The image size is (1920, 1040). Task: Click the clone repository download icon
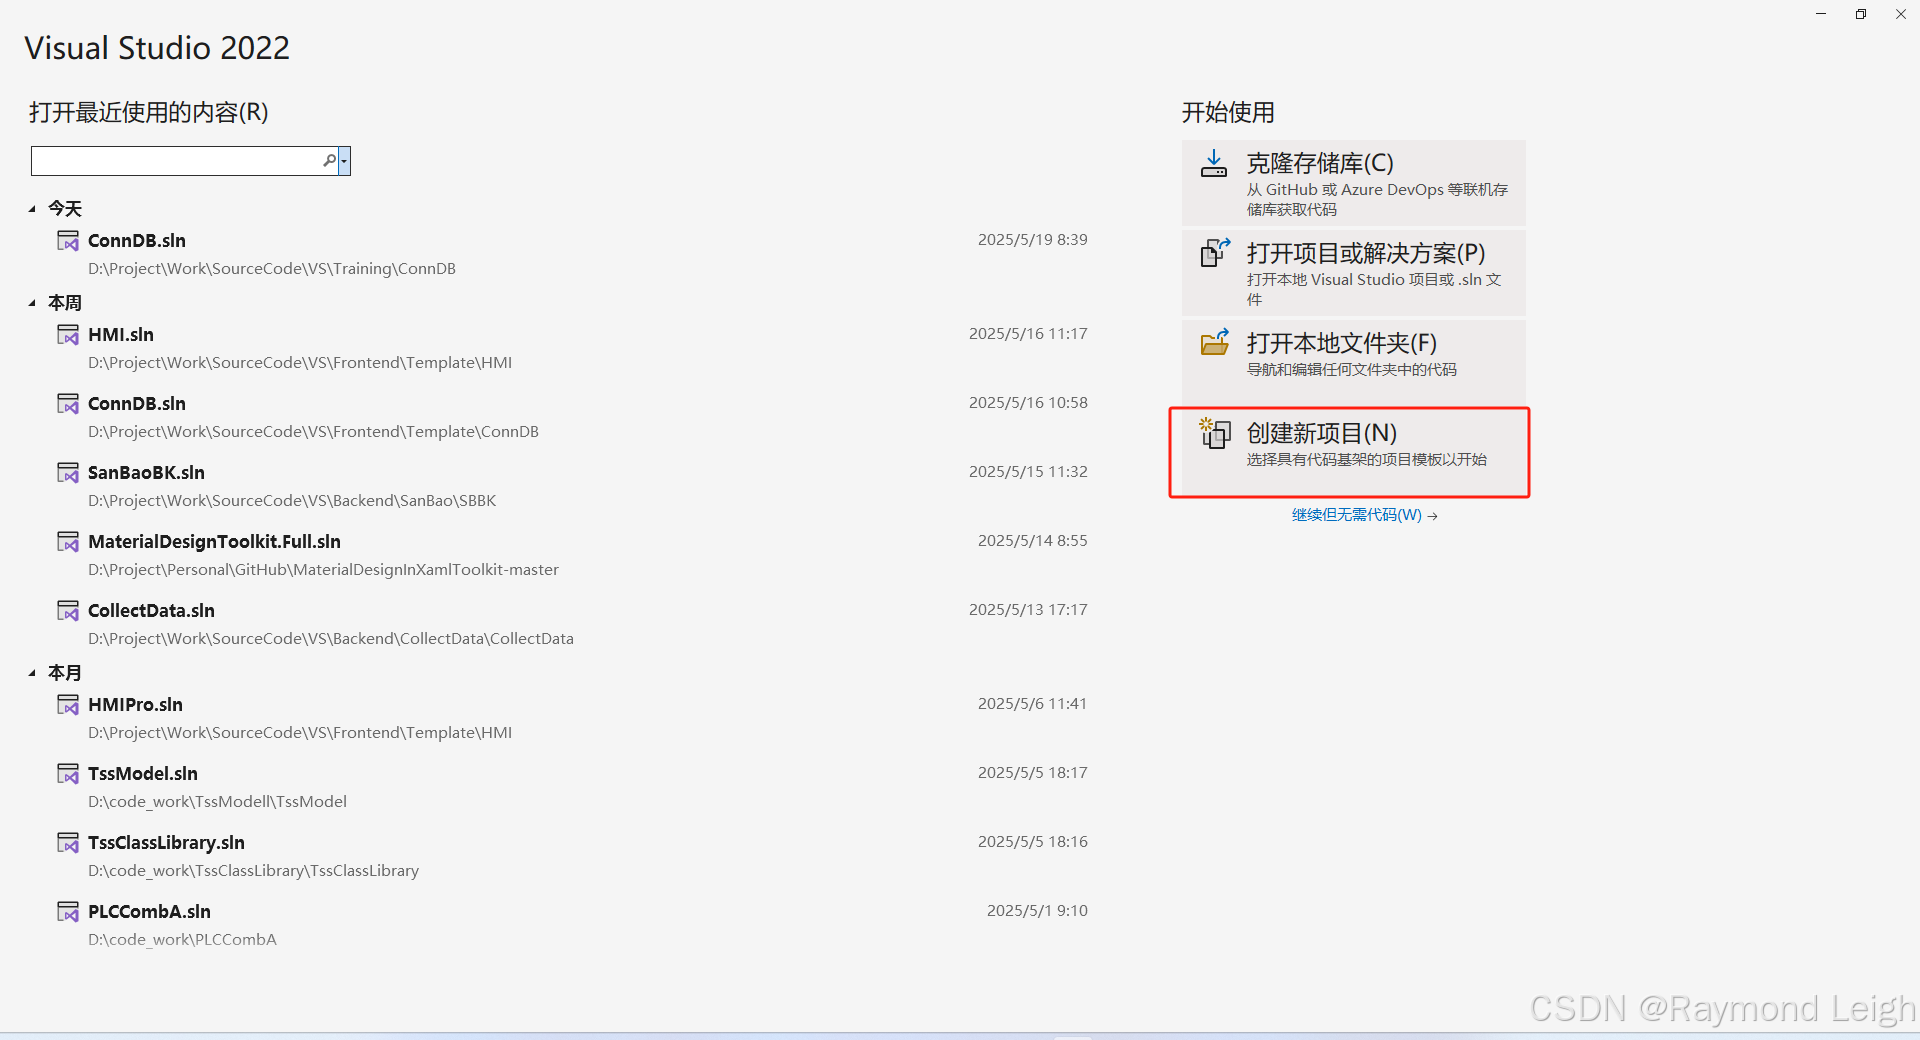pyautogui.click(x=1214, y=164)
